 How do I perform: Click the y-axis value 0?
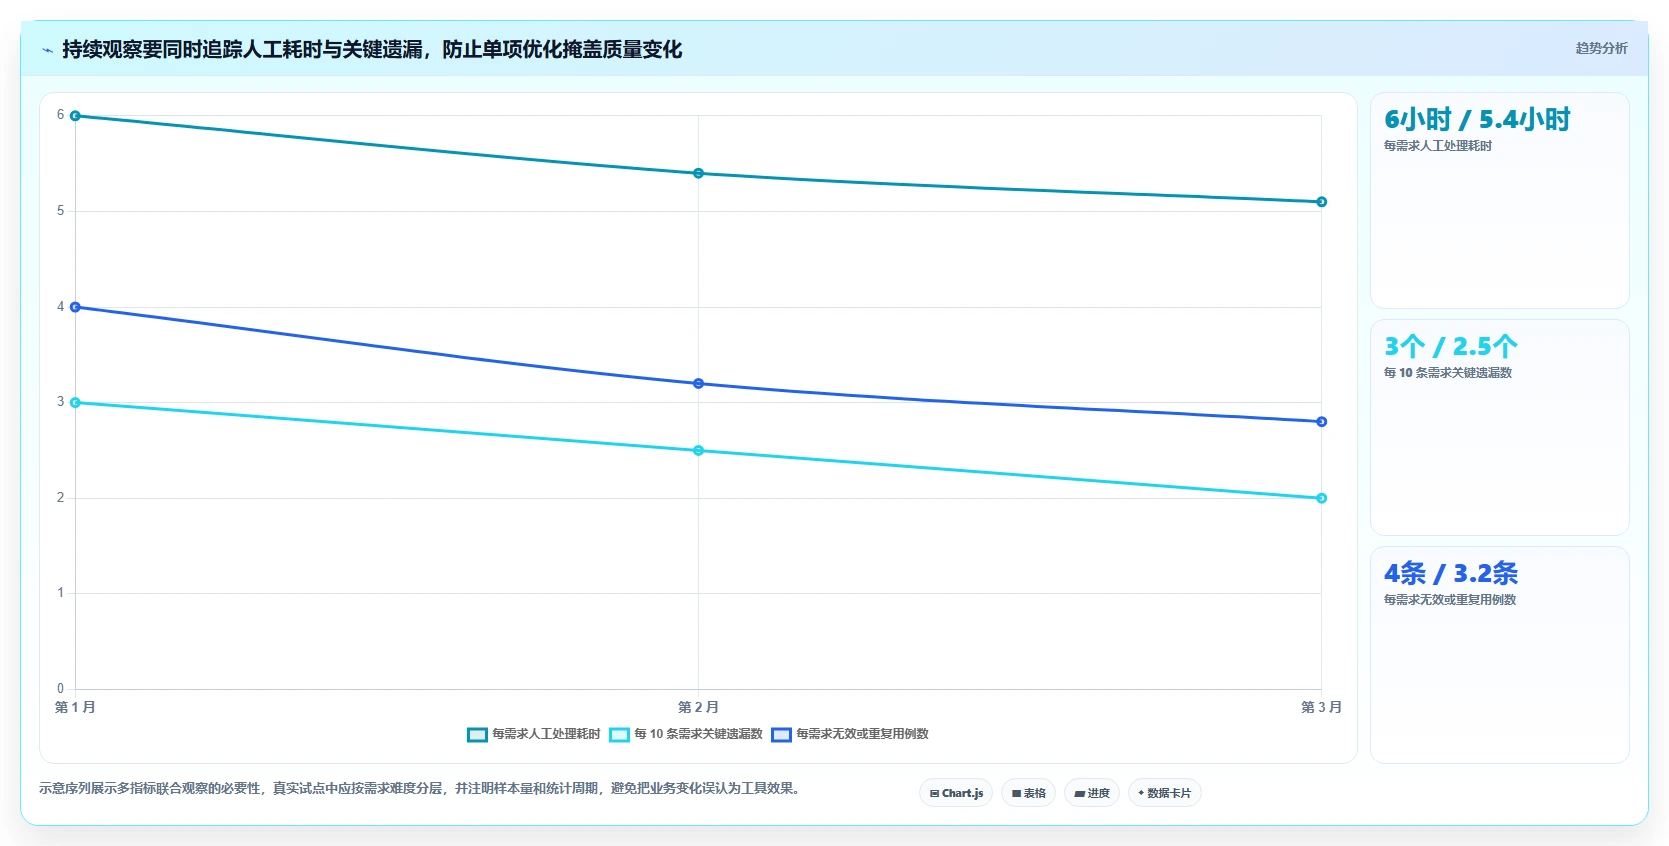60,689
